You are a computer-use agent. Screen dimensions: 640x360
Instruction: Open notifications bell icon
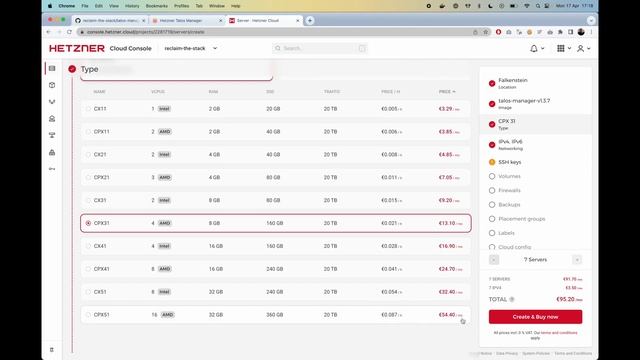click(x=534, y=48)
